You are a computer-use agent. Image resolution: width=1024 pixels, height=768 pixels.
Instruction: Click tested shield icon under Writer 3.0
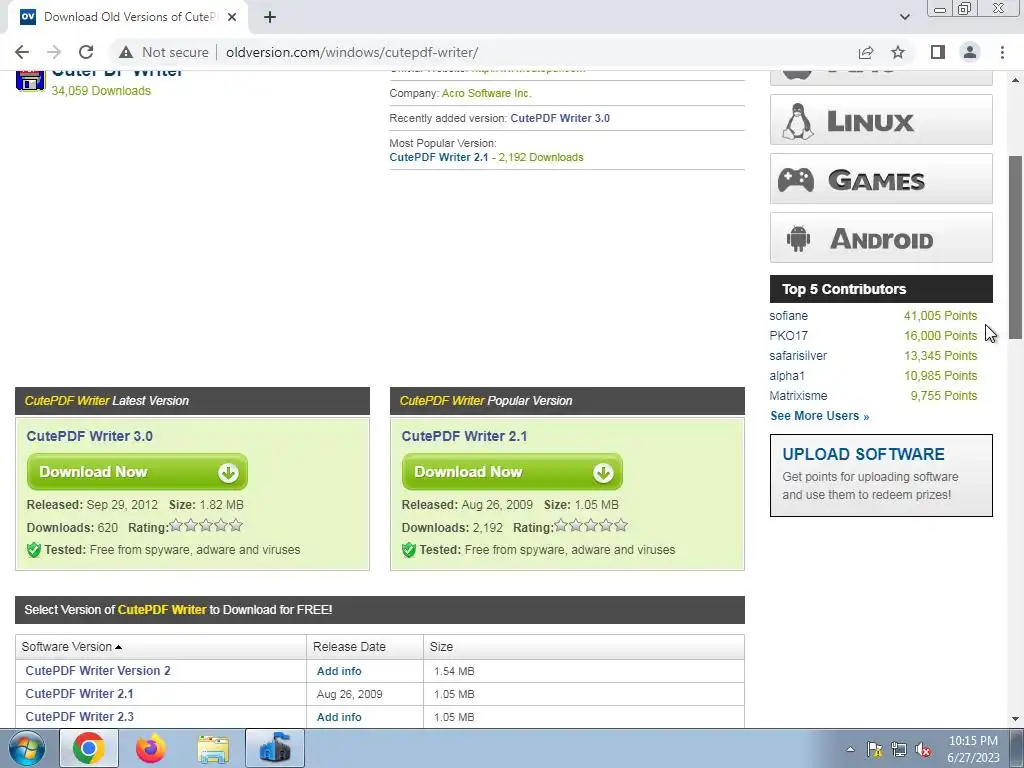(34, 550)
